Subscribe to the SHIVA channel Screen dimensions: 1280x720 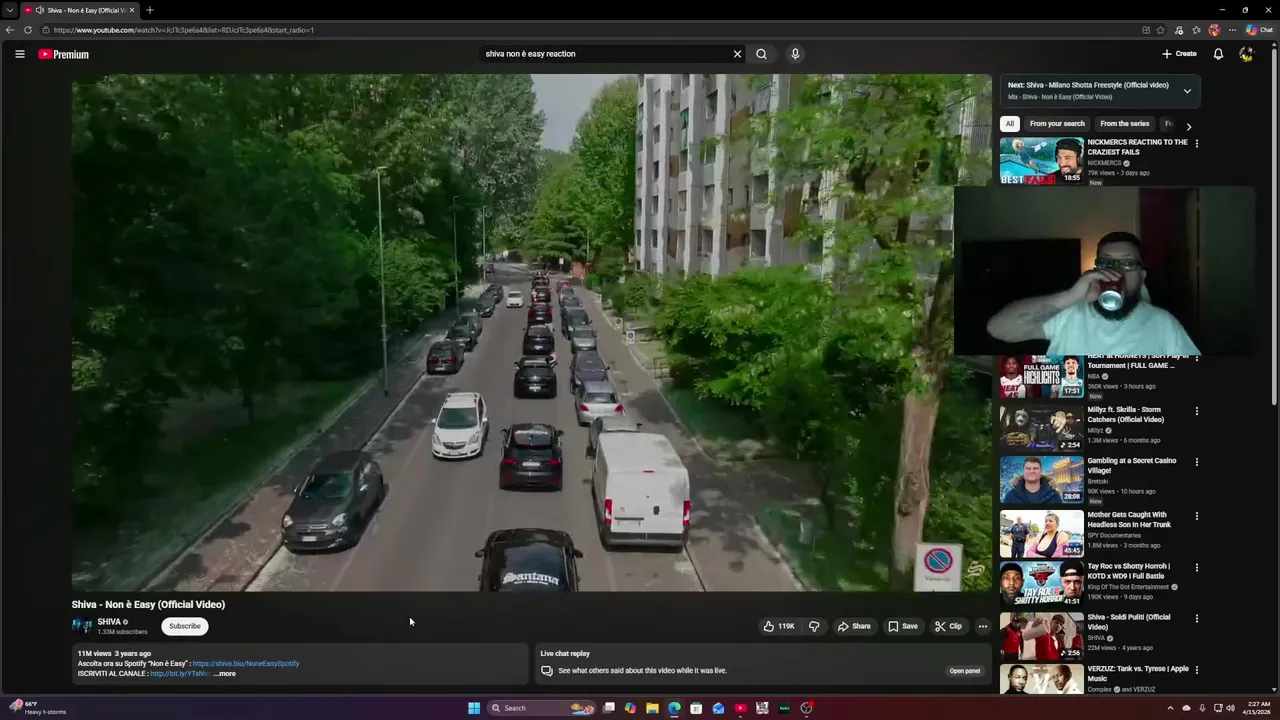pyautogui.click(x=184, y=626)
